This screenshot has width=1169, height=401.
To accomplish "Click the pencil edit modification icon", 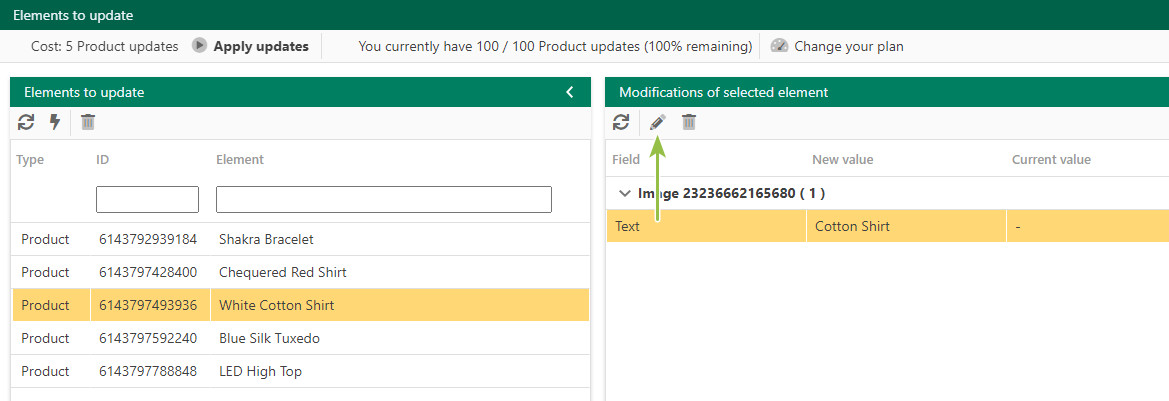I will pyautogui.click(x=658, y=122).
